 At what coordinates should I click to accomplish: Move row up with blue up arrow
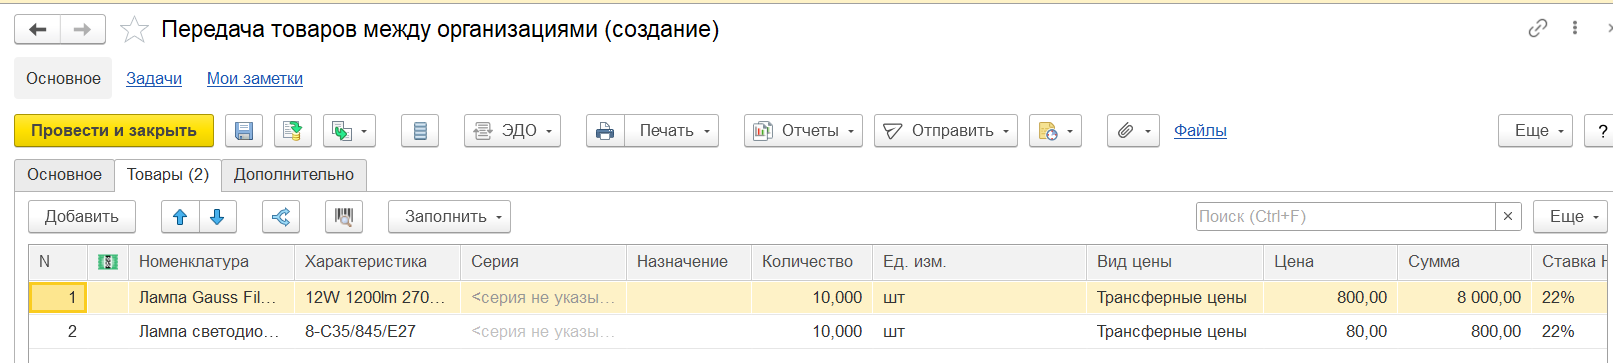tap(180, 217)
